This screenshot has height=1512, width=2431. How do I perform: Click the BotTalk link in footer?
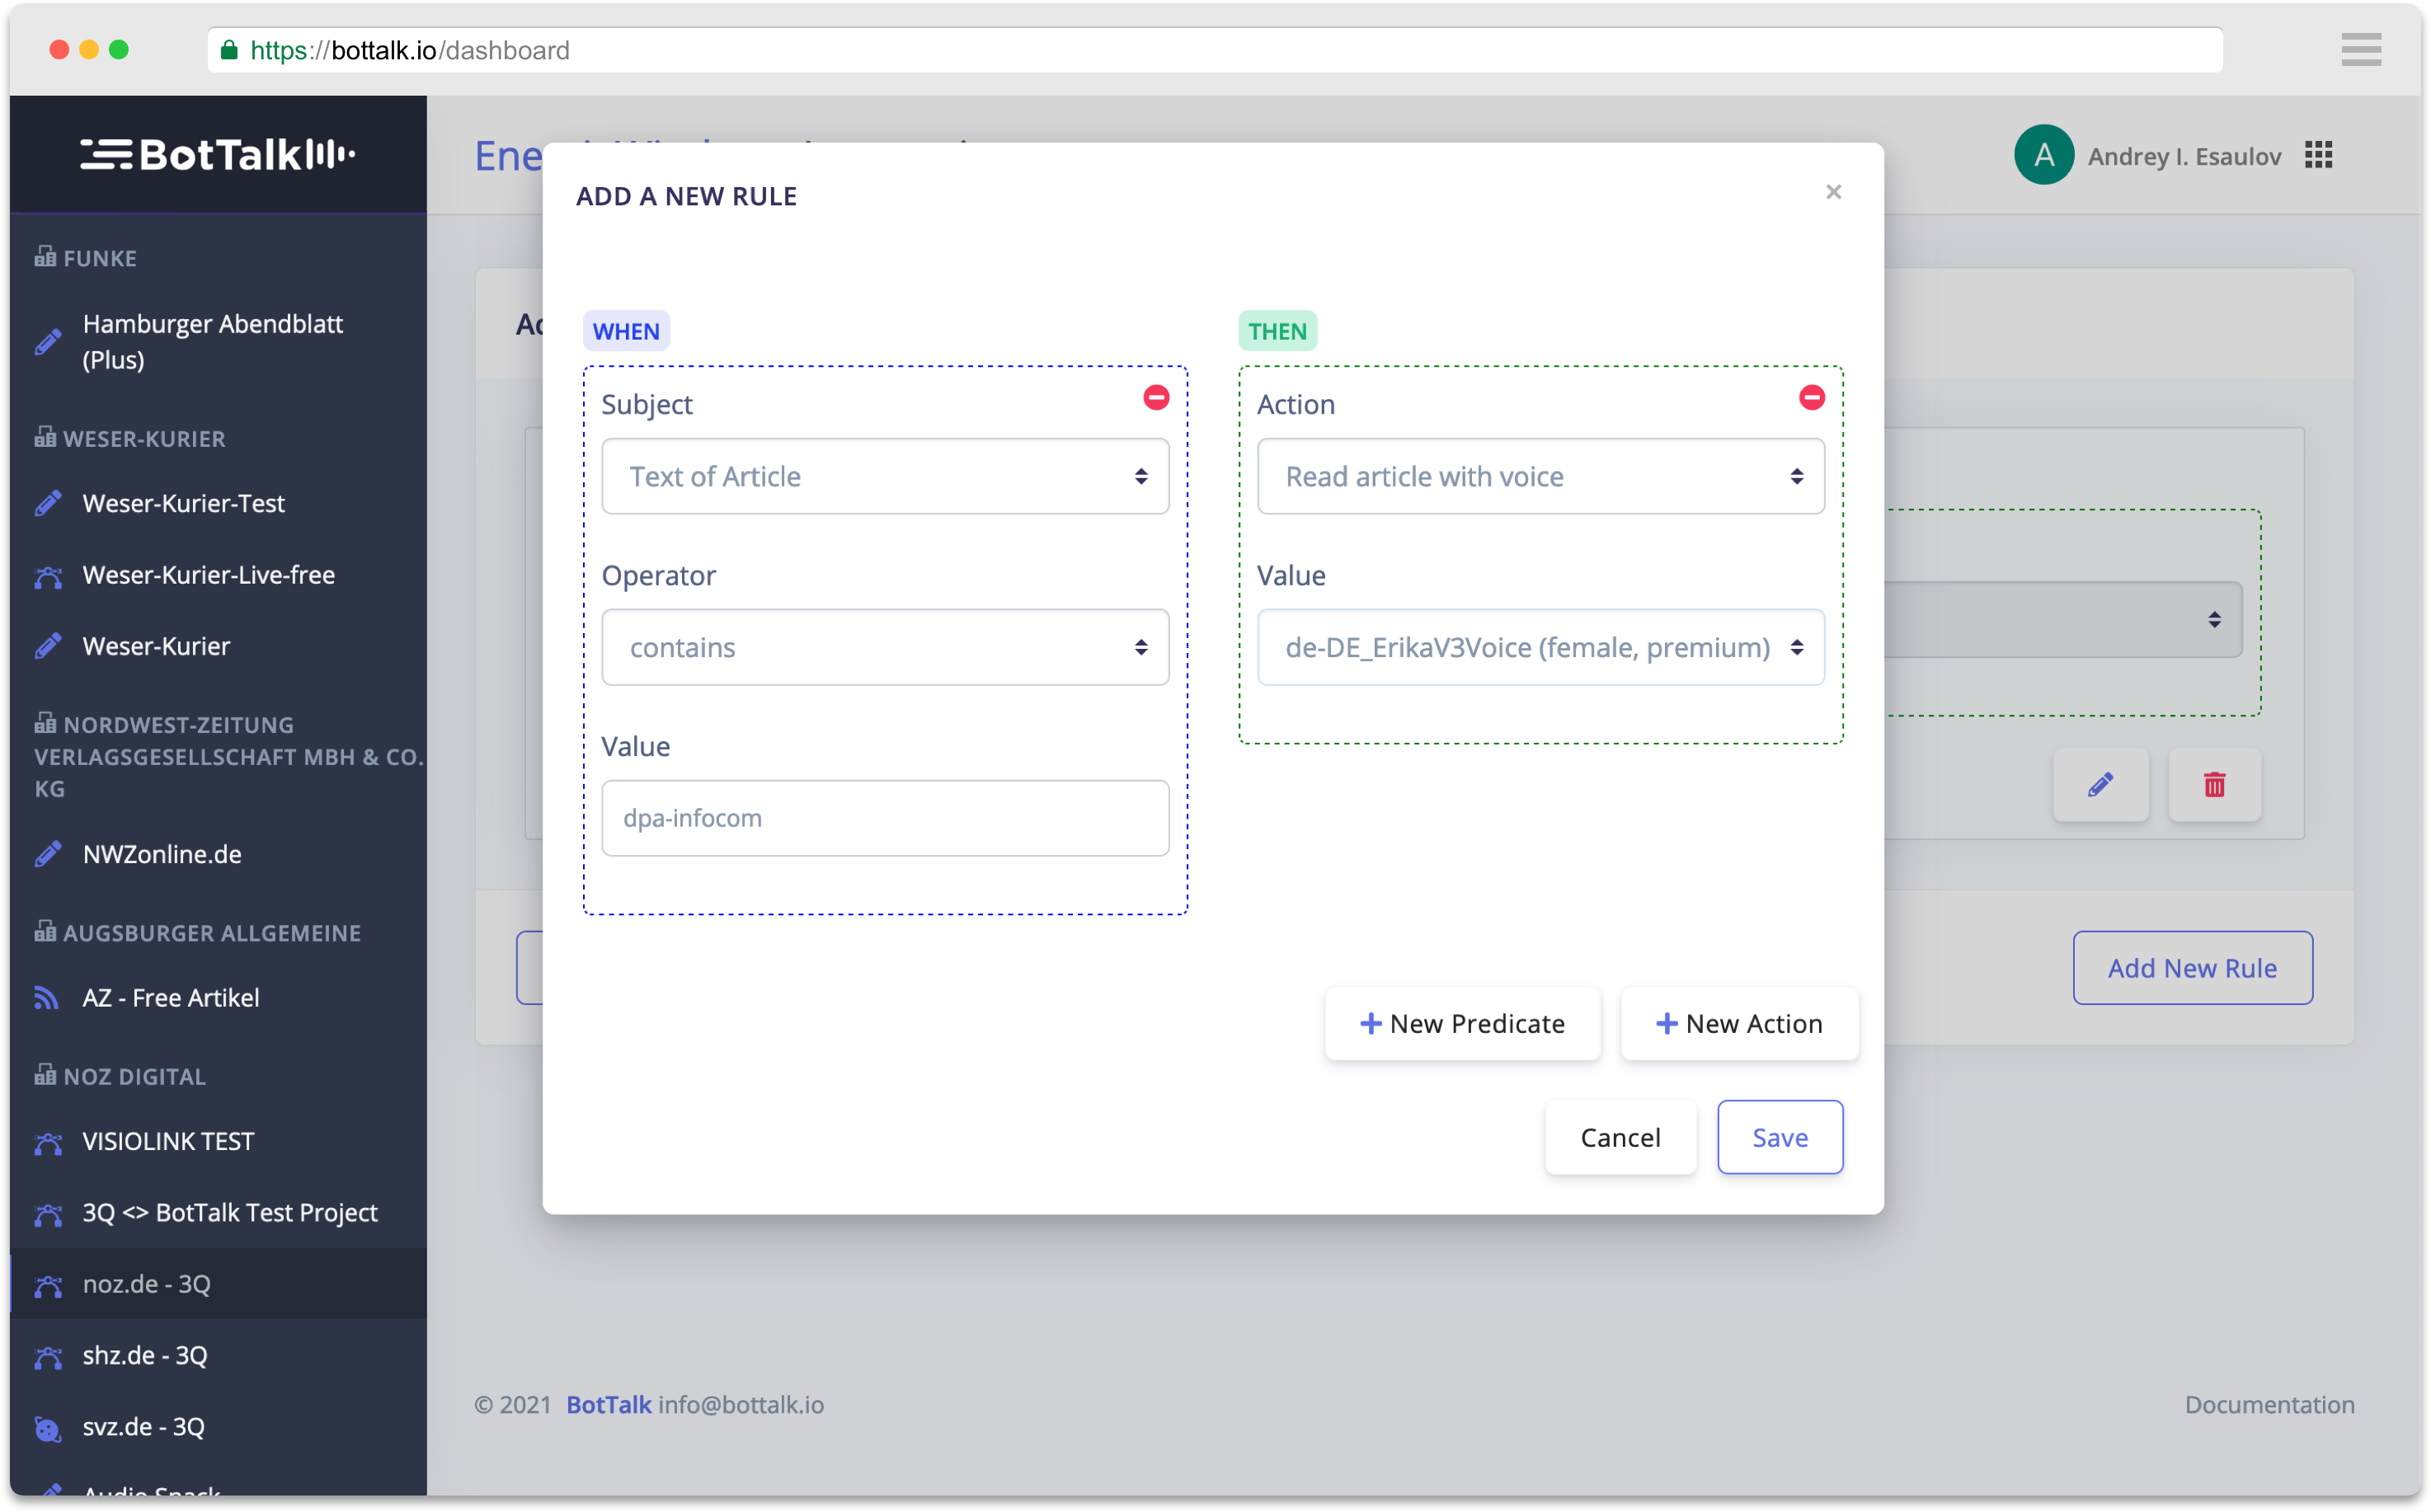[608, 1404]
